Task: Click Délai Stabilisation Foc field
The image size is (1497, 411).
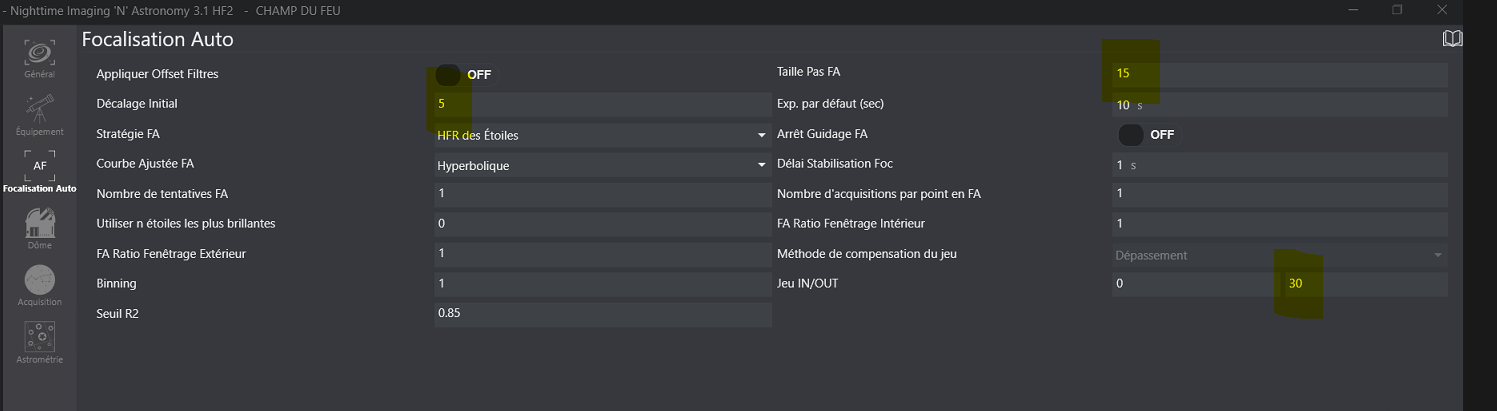Action: pyautogui.click(x=1280, y=165)
